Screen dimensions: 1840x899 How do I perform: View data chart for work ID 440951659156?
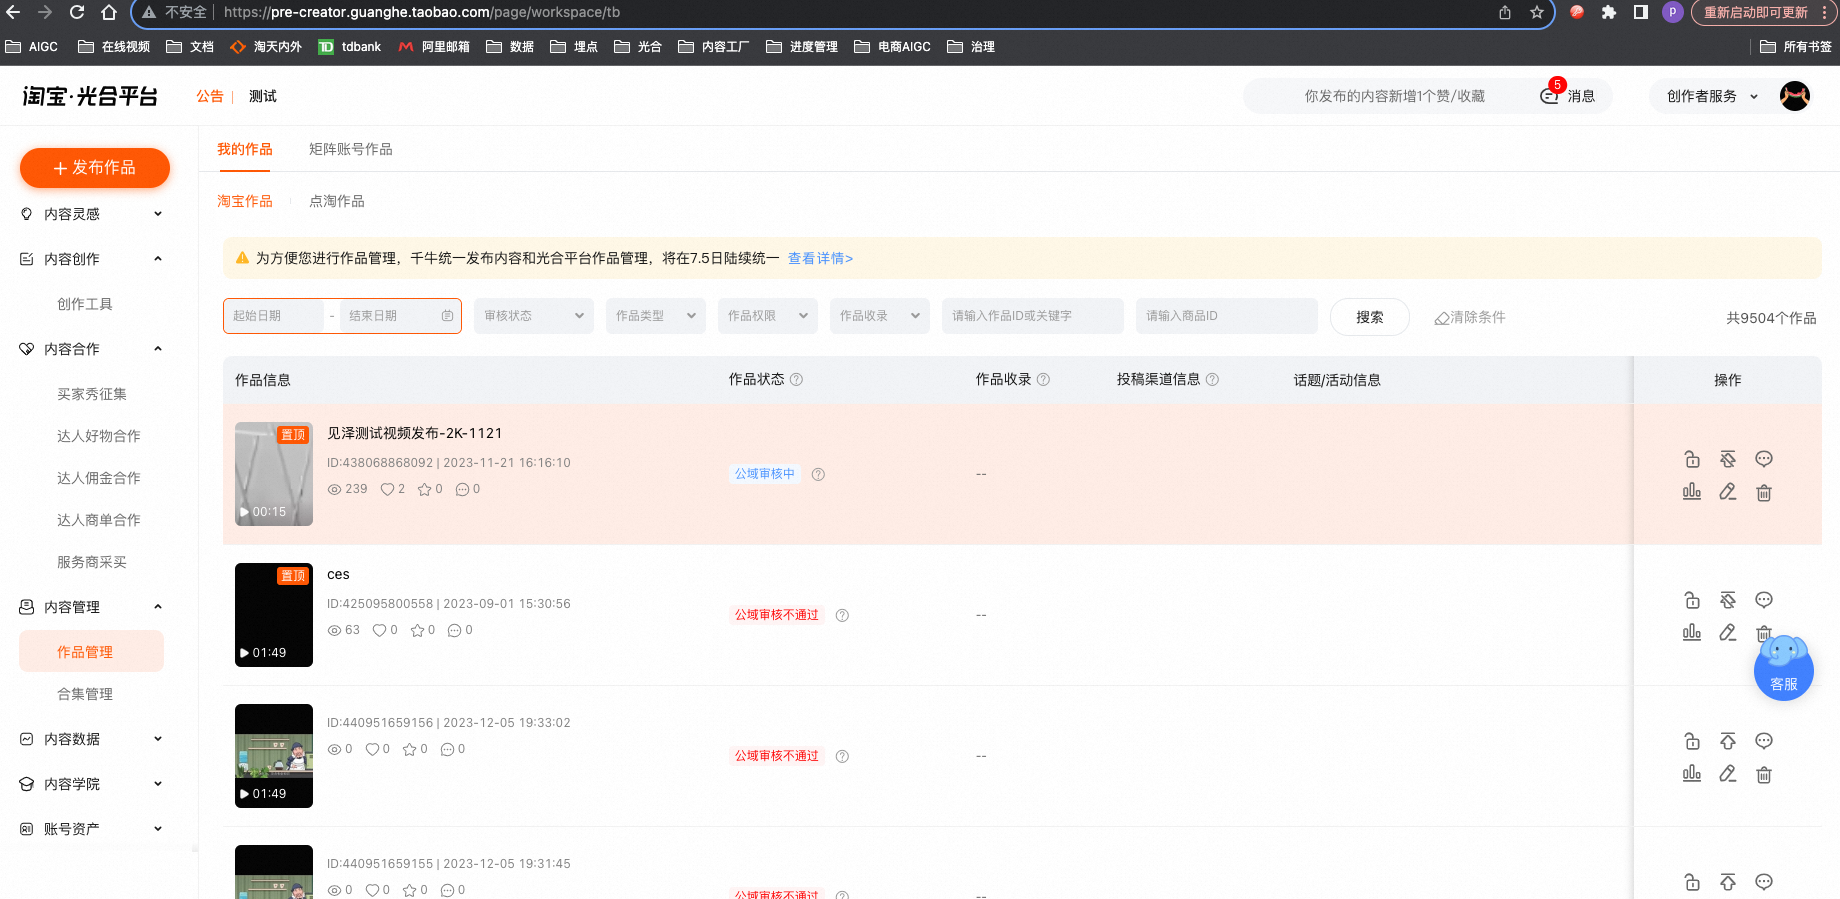[1692, 774]
